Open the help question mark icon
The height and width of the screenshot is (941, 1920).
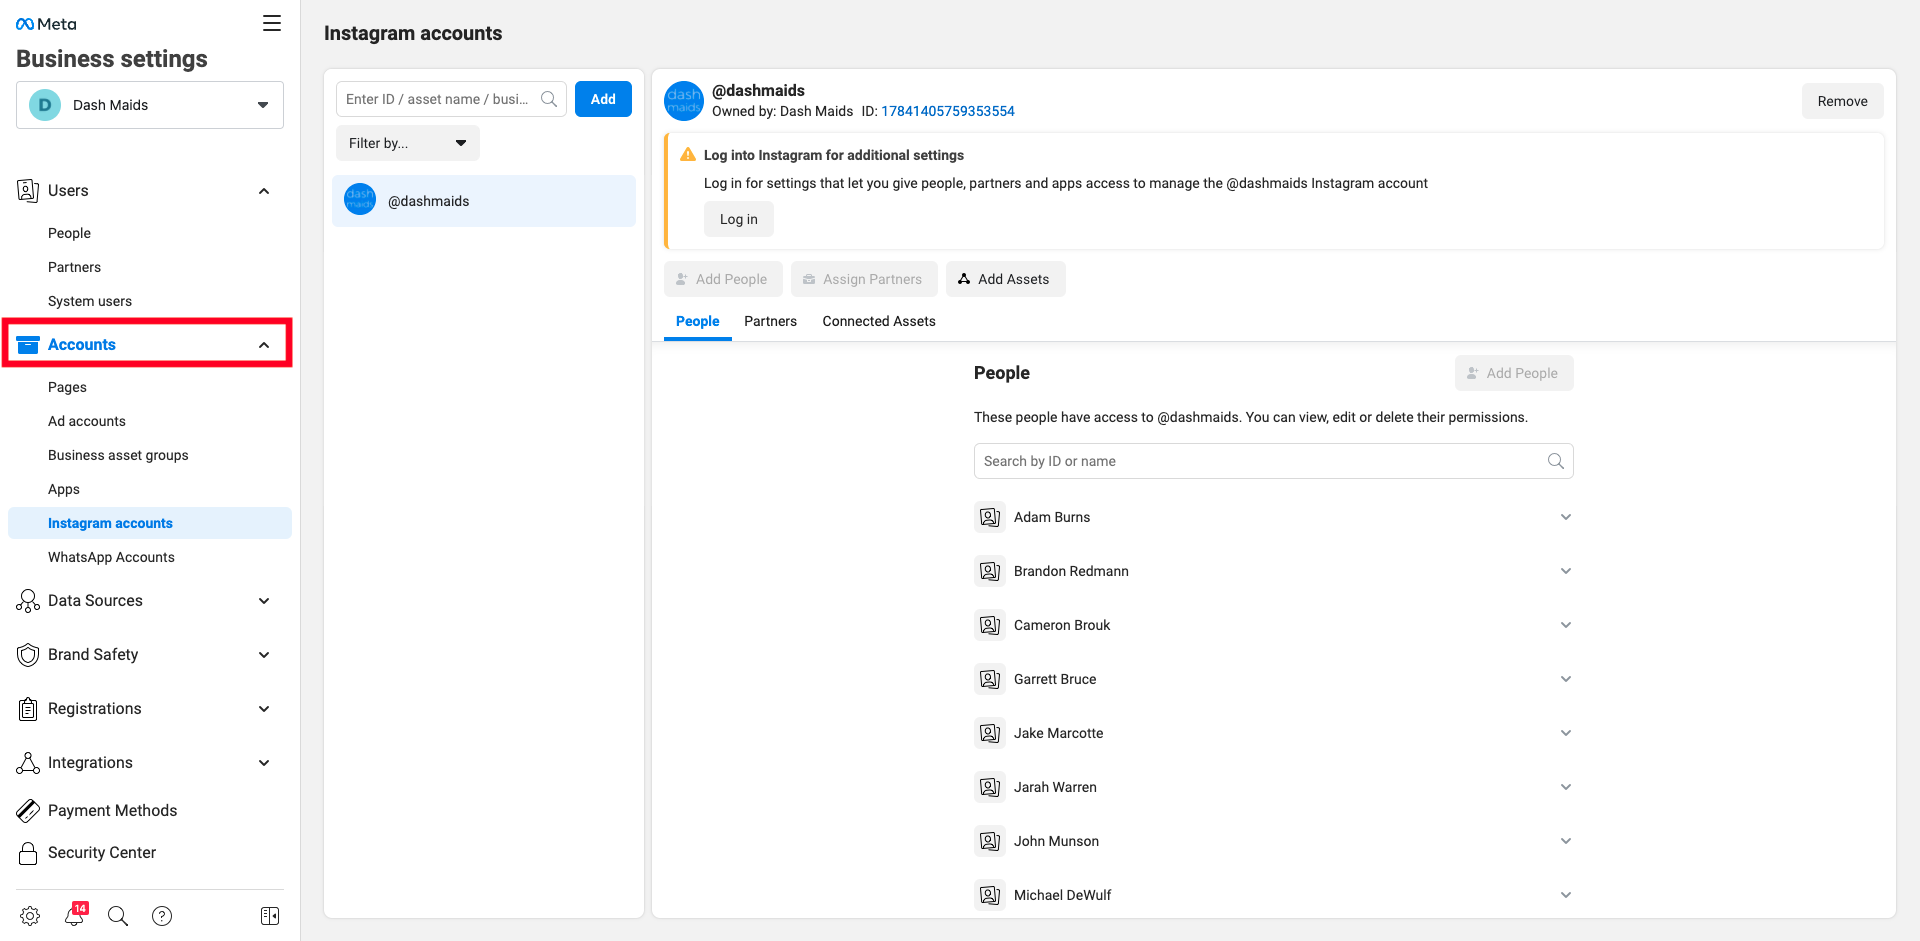pyautogui.click(x=162, y=916)
